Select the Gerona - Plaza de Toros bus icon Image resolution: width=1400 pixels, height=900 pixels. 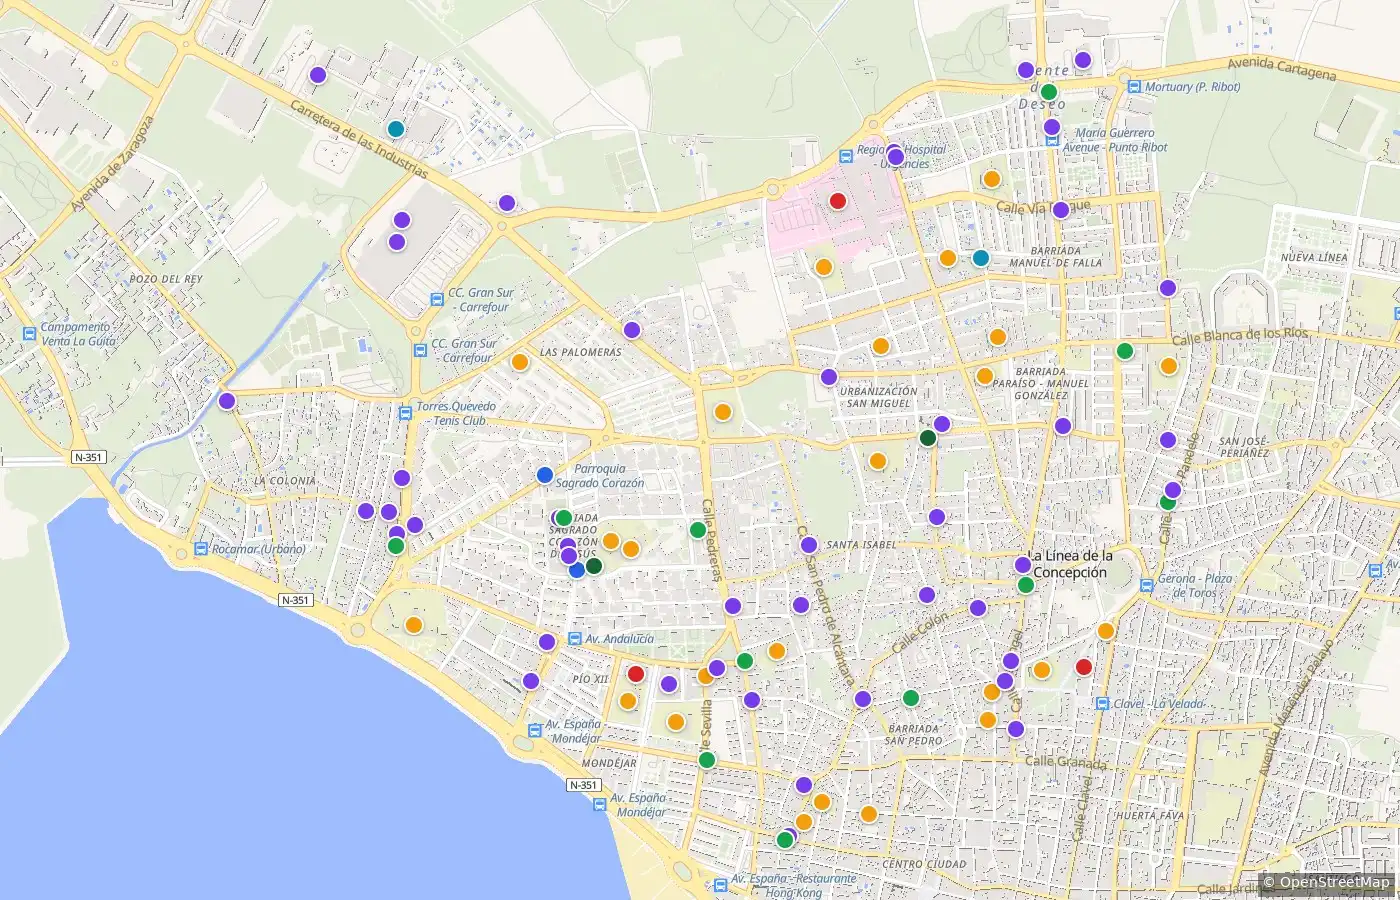[1146, 585]
